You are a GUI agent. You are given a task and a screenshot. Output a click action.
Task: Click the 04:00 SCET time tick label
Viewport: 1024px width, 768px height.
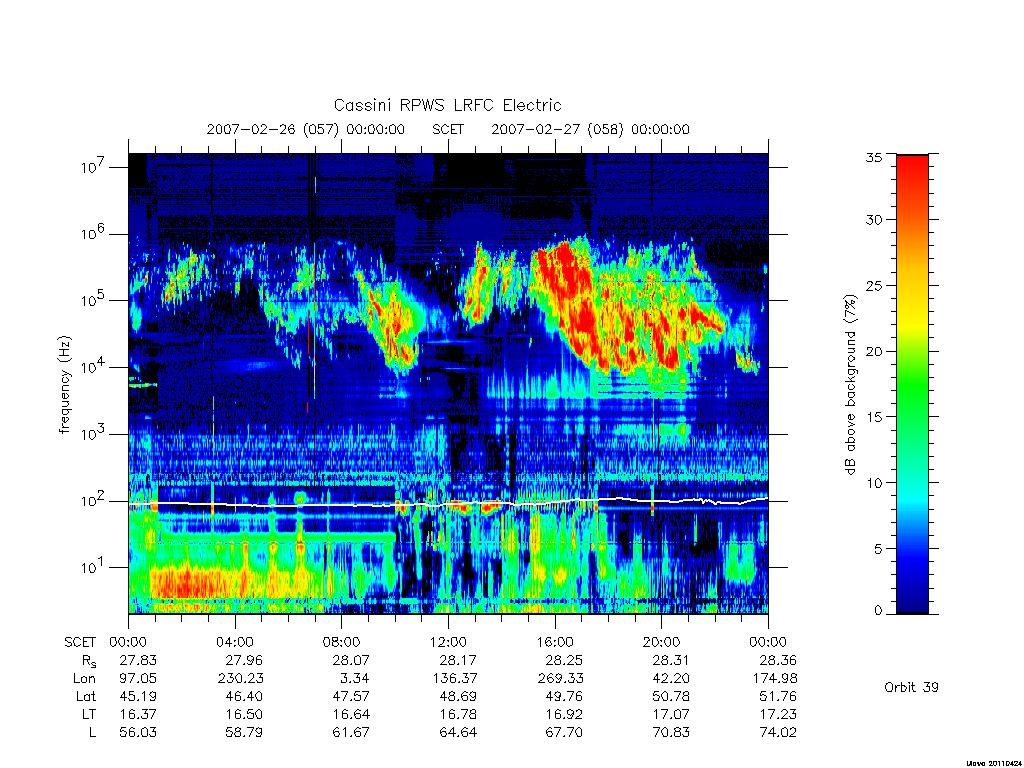coord(235,642)
